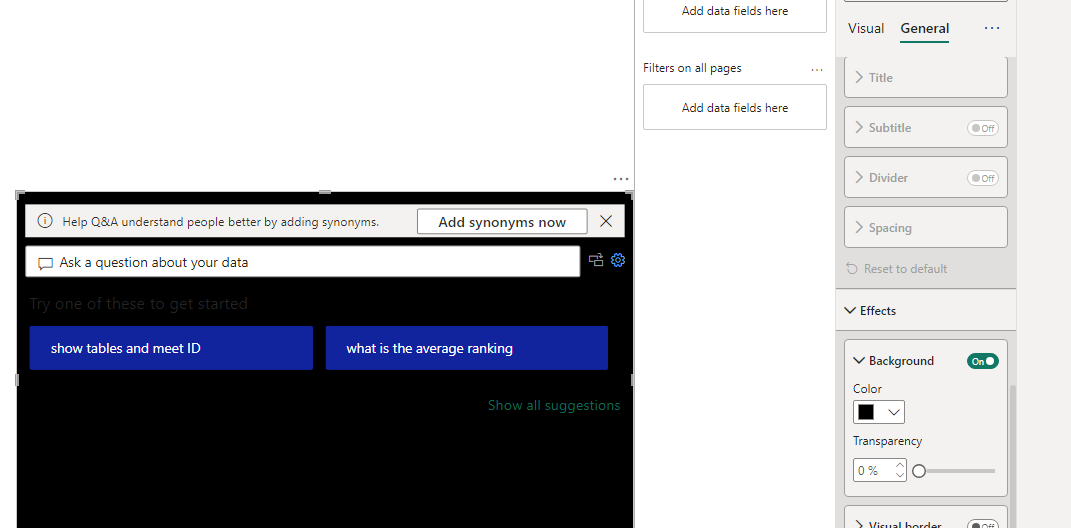Viewport: 1071px width, 528px height.
Task: Select 'show tables and meet ID' suggestion
Action: [x=171, y=348]
